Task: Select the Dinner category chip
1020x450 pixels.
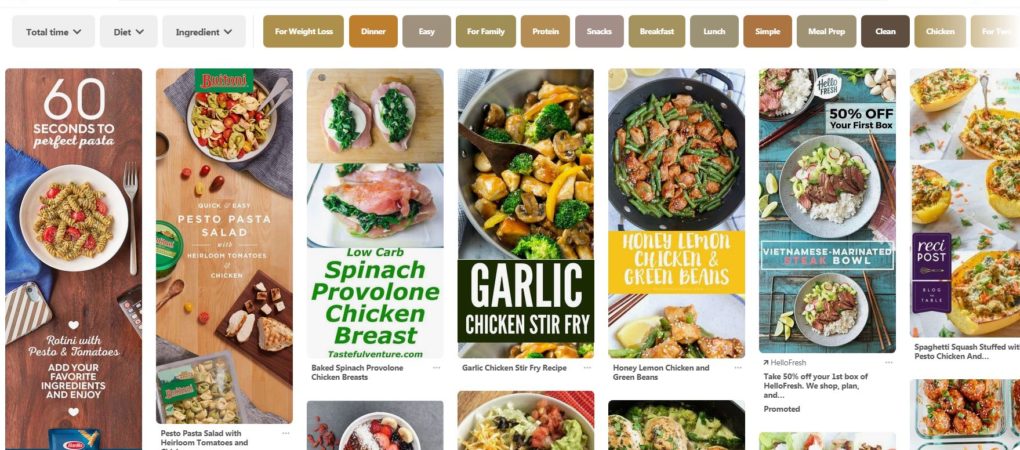Action: click(x=373, y=31)
